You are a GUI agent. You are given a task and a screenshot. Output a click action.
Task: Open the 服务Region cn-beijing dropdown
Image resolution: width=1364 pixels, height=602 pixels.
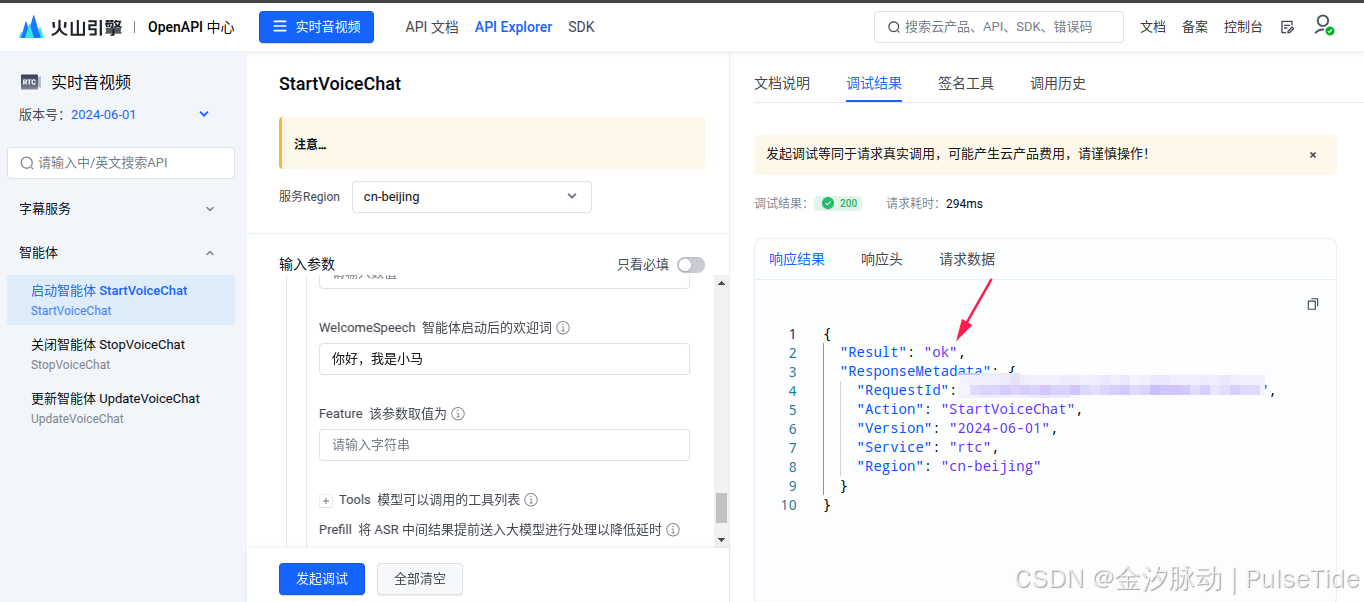click(471, 197)
